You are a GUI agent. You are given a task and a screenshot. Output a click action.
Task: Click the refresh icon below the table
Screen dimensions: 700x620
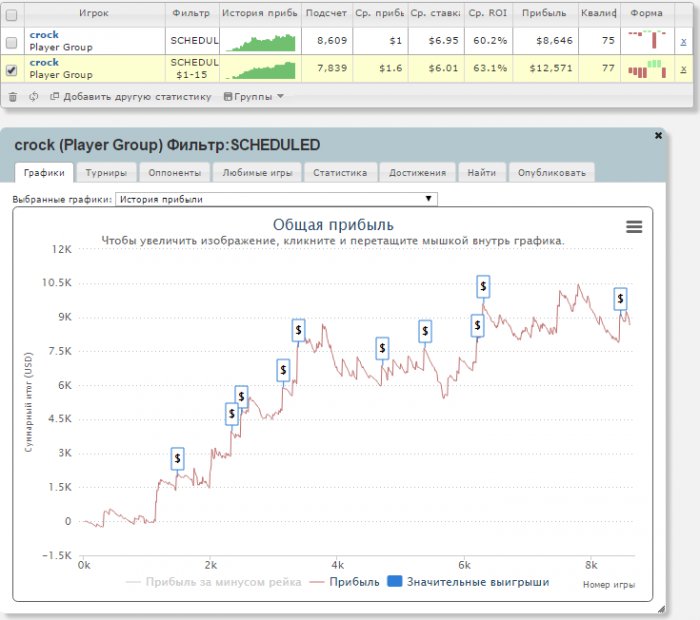(34, 96)
